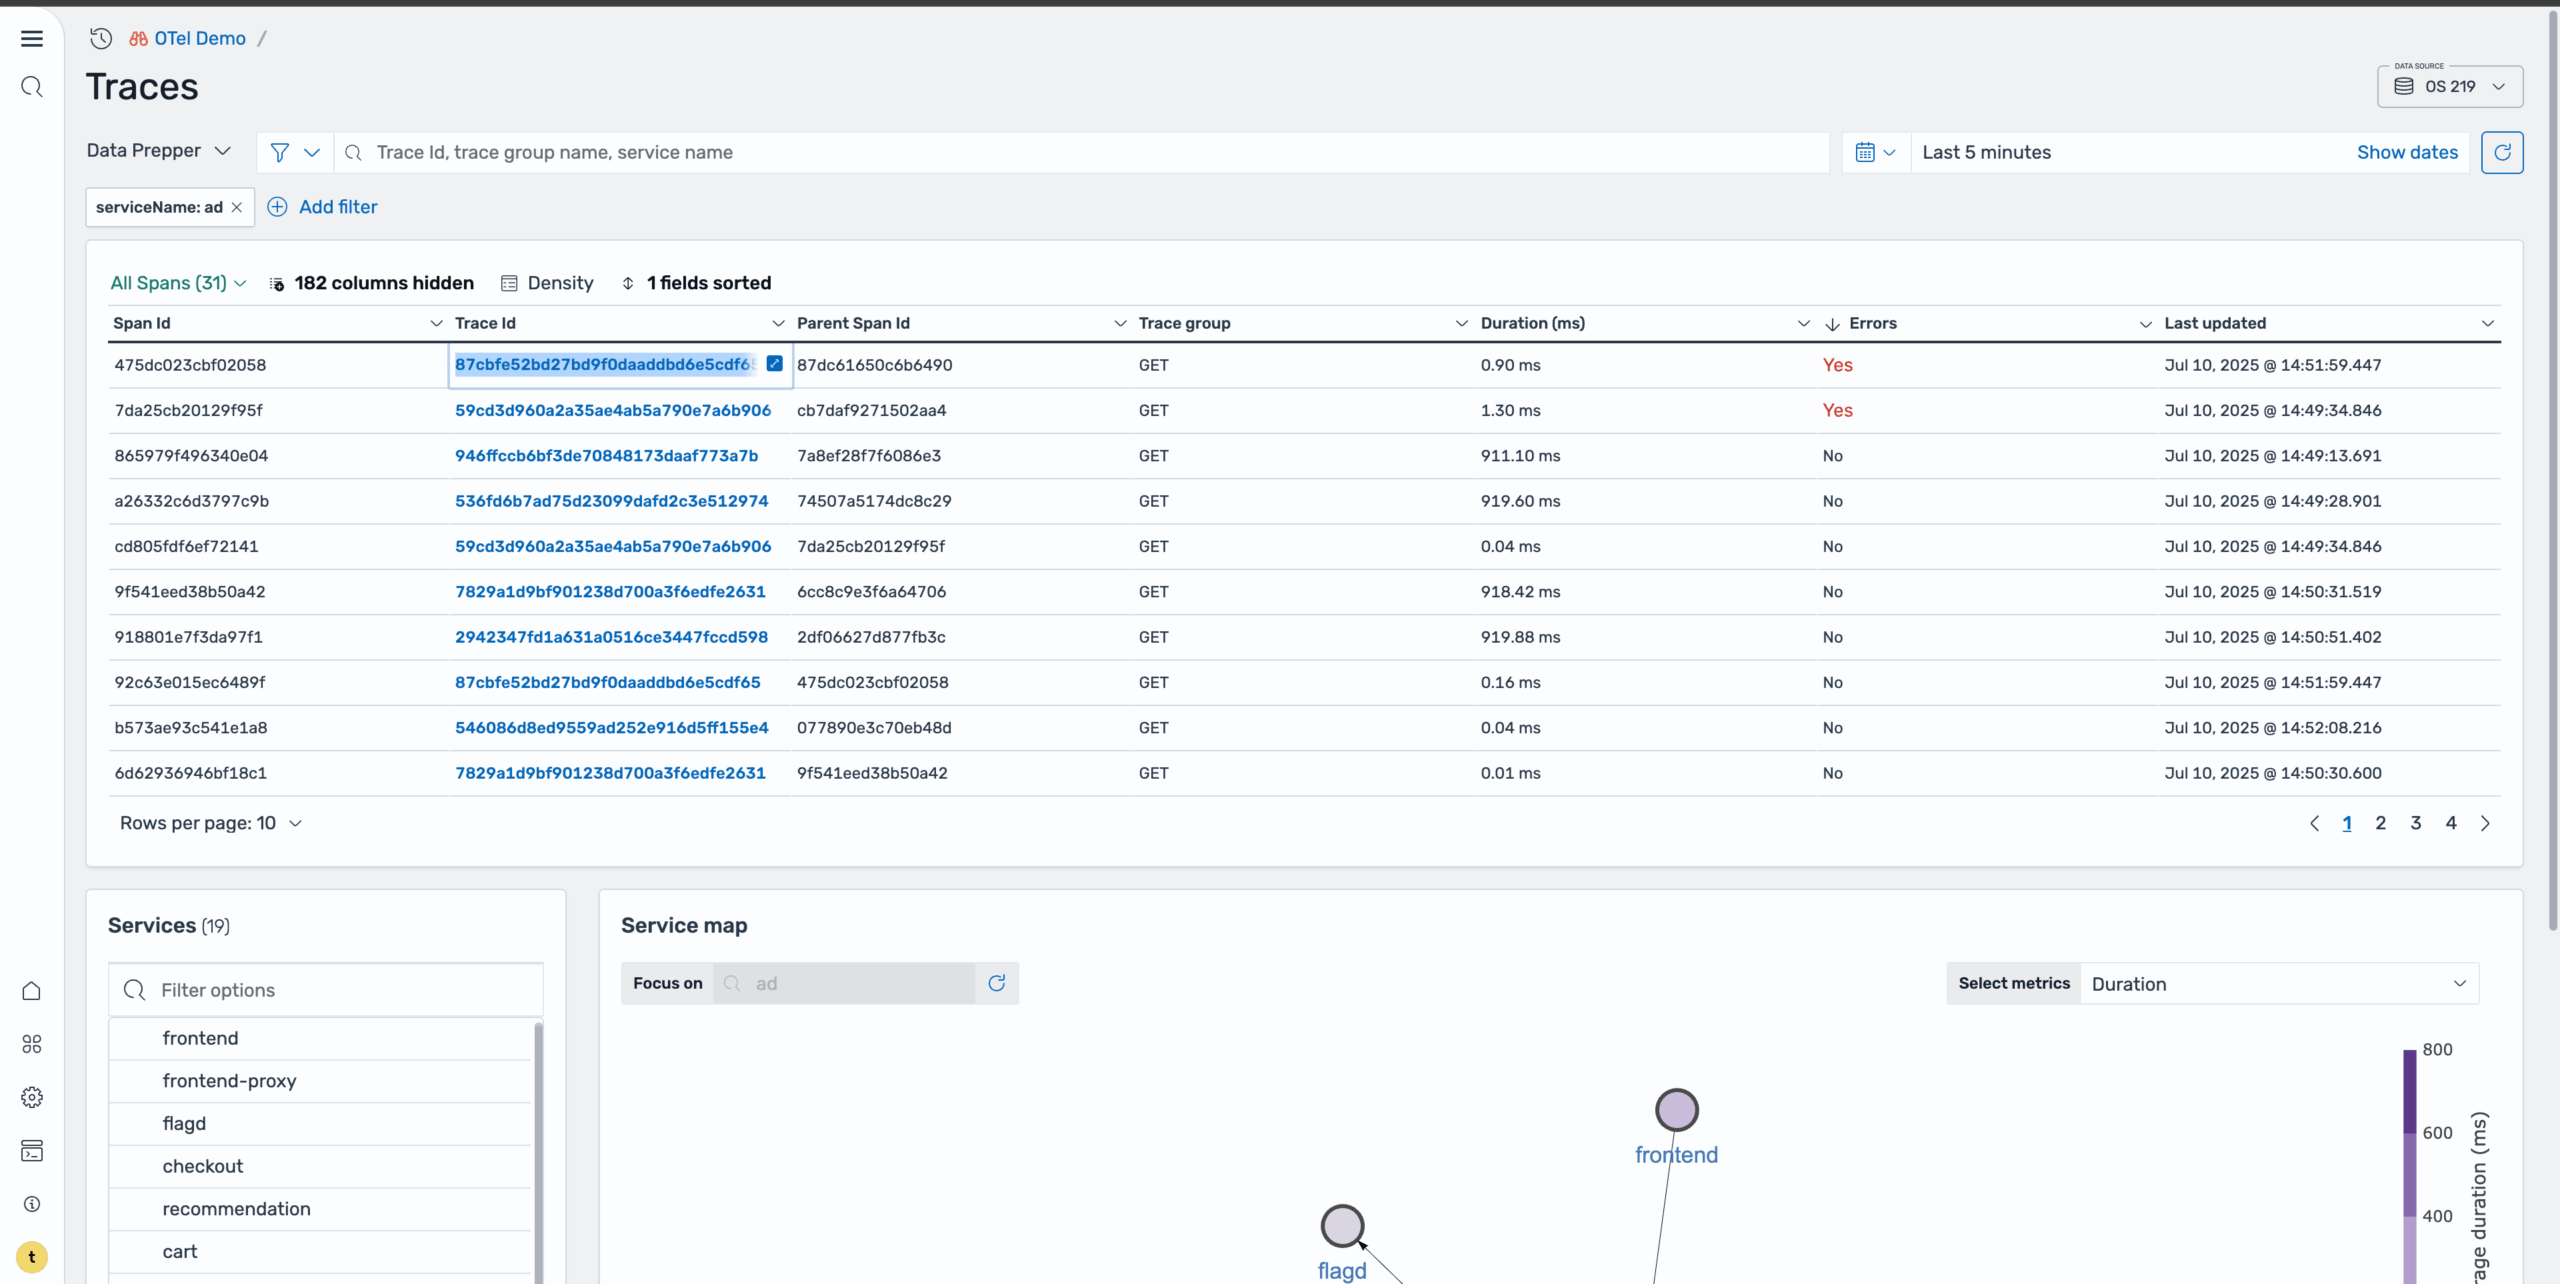2560x1284 pixels.
Task: Go to page 3 of results
Action: click(2416, 823)
